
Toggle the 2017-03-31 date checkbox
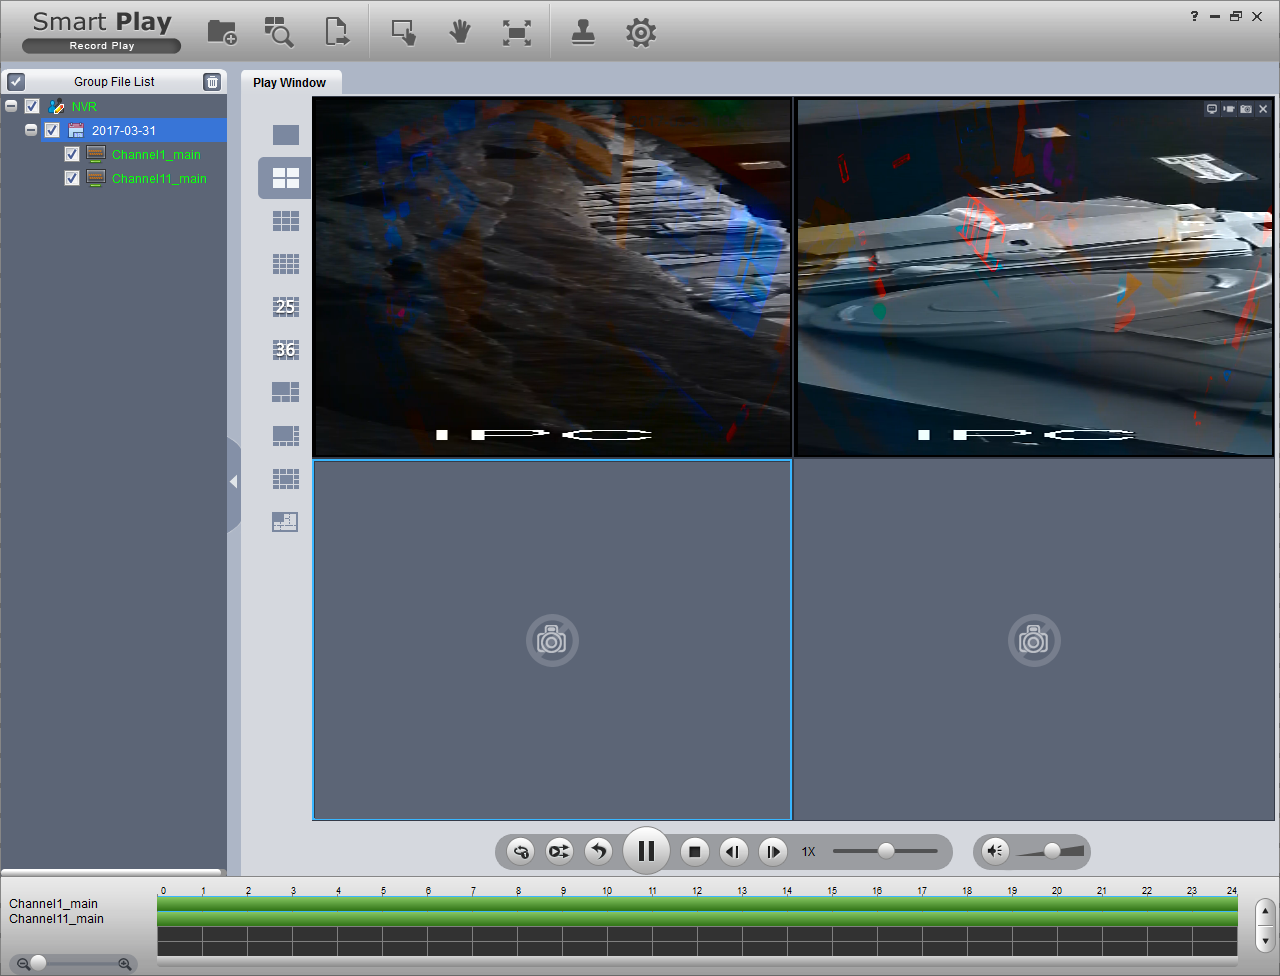(x=52, y=130)
